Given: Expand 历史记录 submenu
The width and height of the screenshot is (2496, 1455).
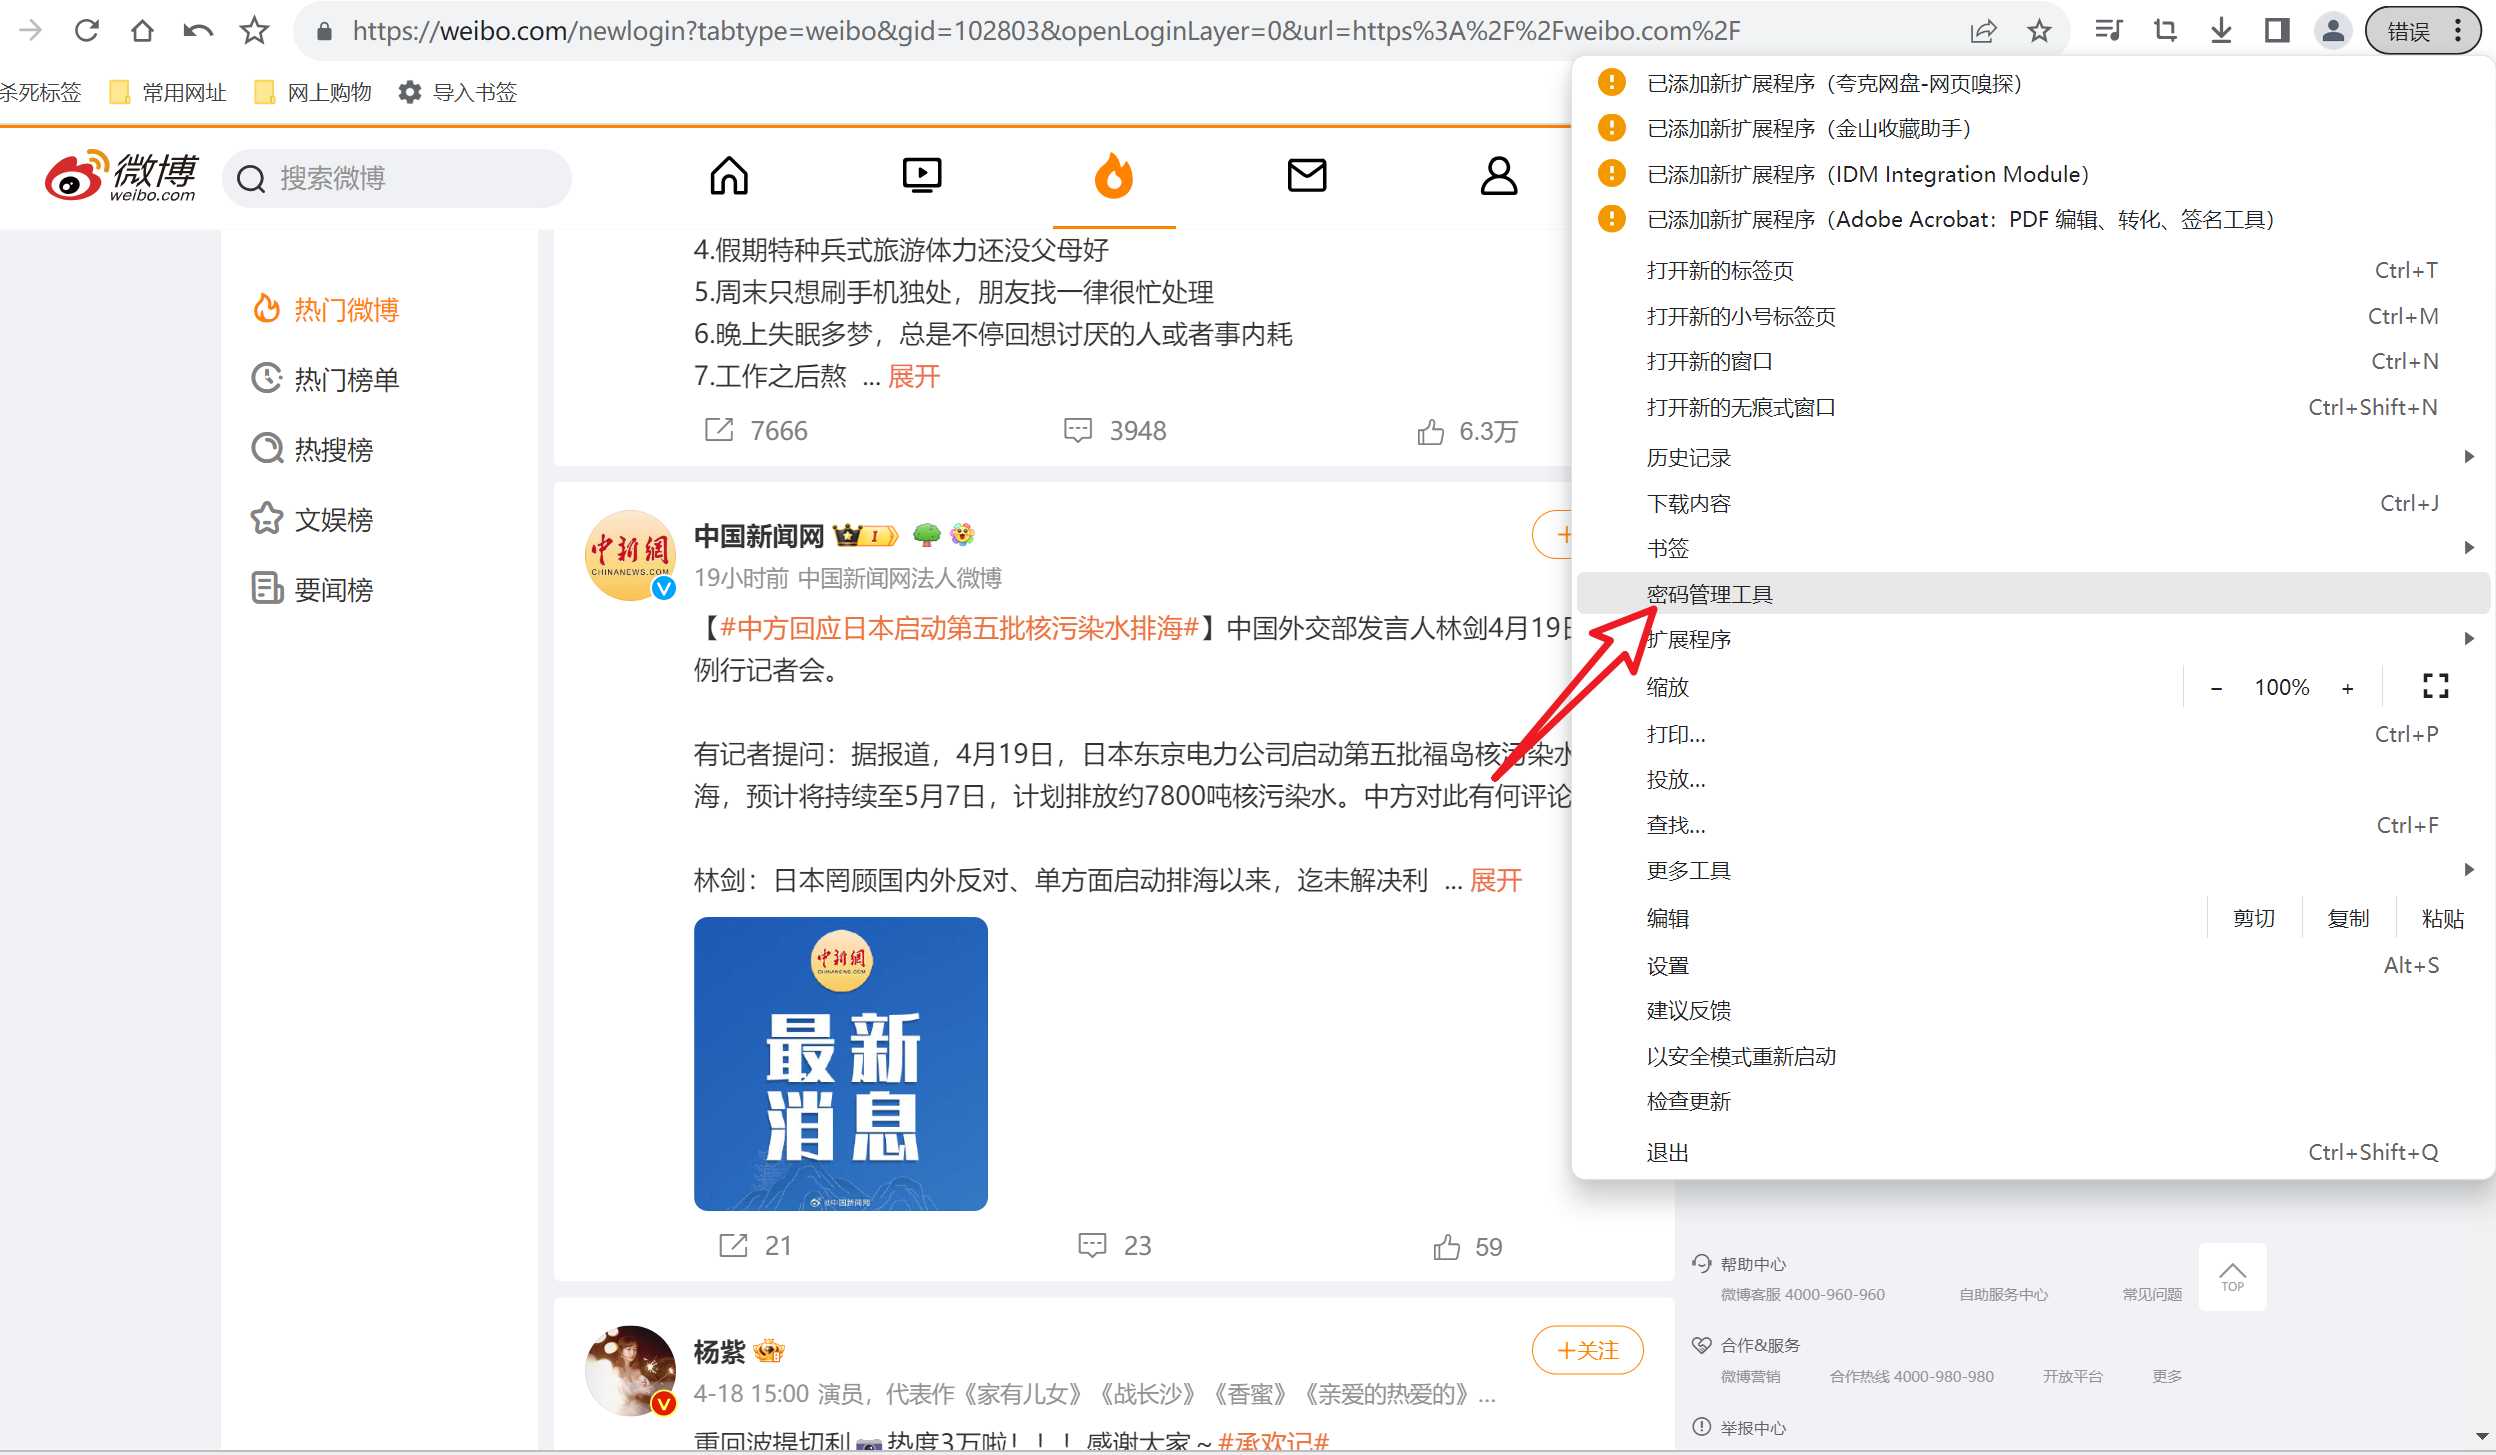Looking at the screenshot, I should [2034, 458].
